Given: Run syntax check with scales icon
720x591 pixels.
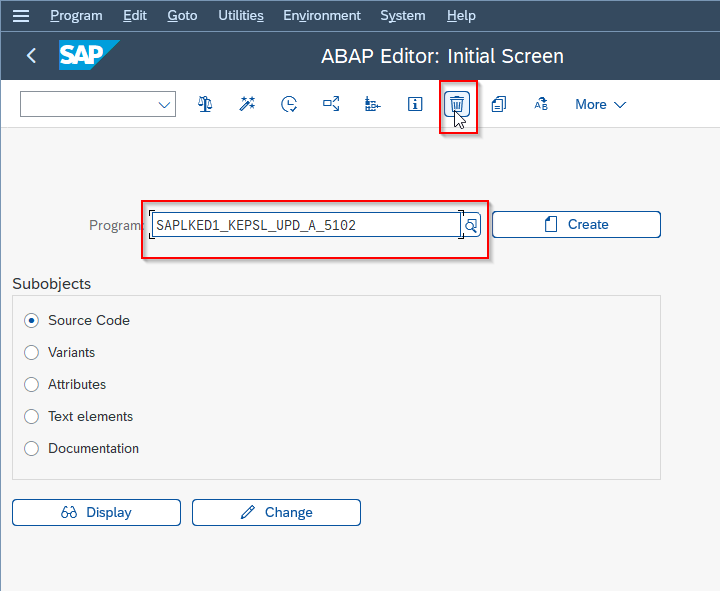Looking at the screenshot, I should [205, 104].
